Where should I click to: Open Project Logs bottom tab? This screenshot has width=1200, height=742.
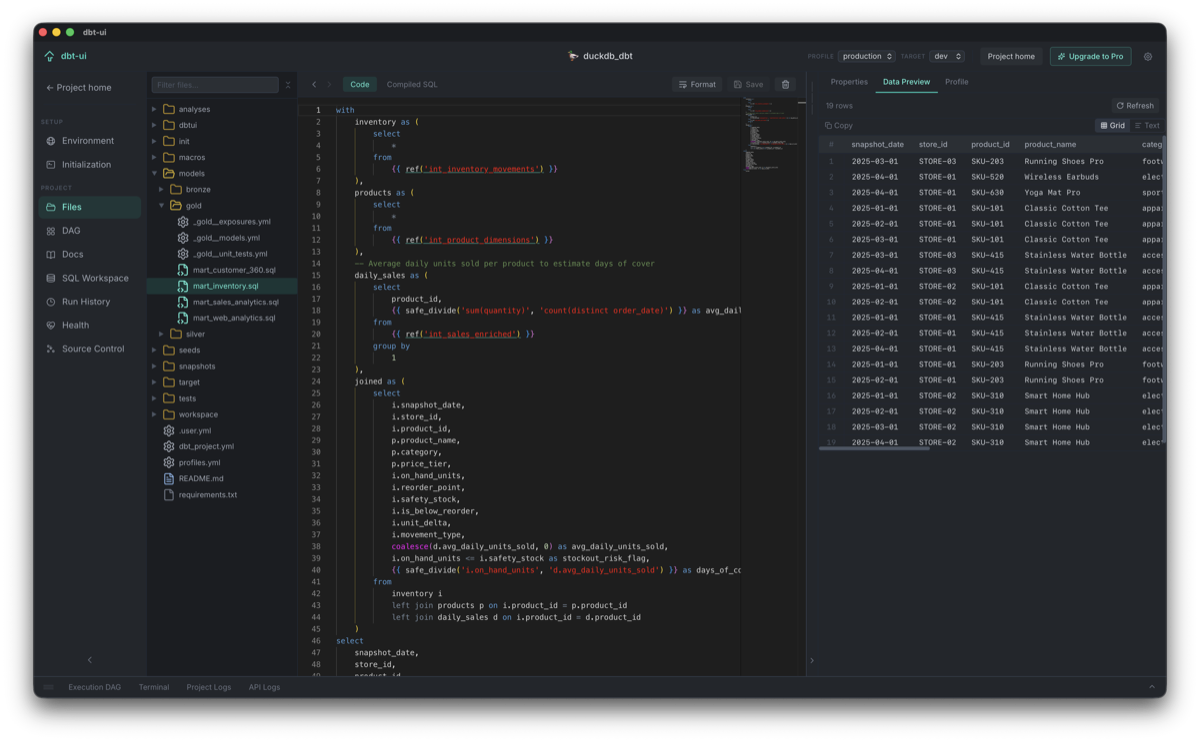[208, 688]
